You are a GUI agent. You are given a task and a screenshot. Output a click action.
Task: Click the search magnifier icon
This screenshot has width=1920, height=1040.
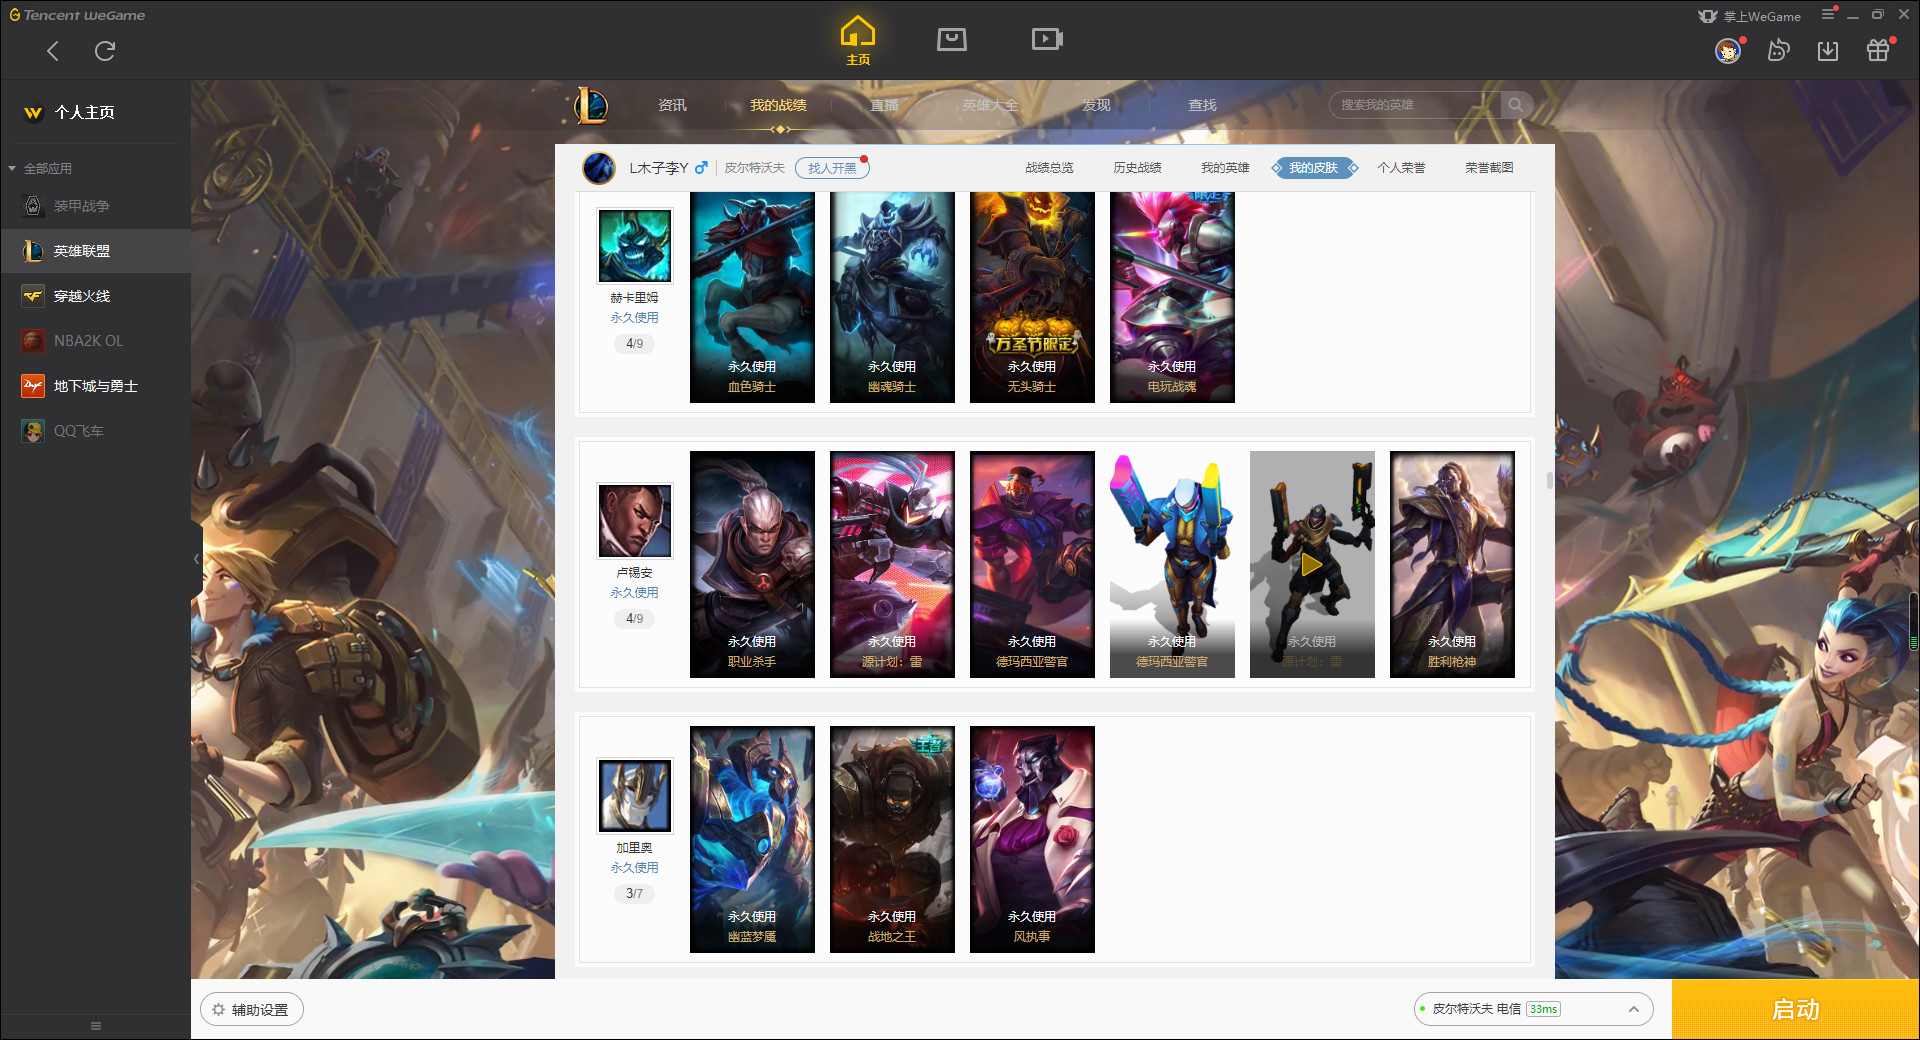1516,105
